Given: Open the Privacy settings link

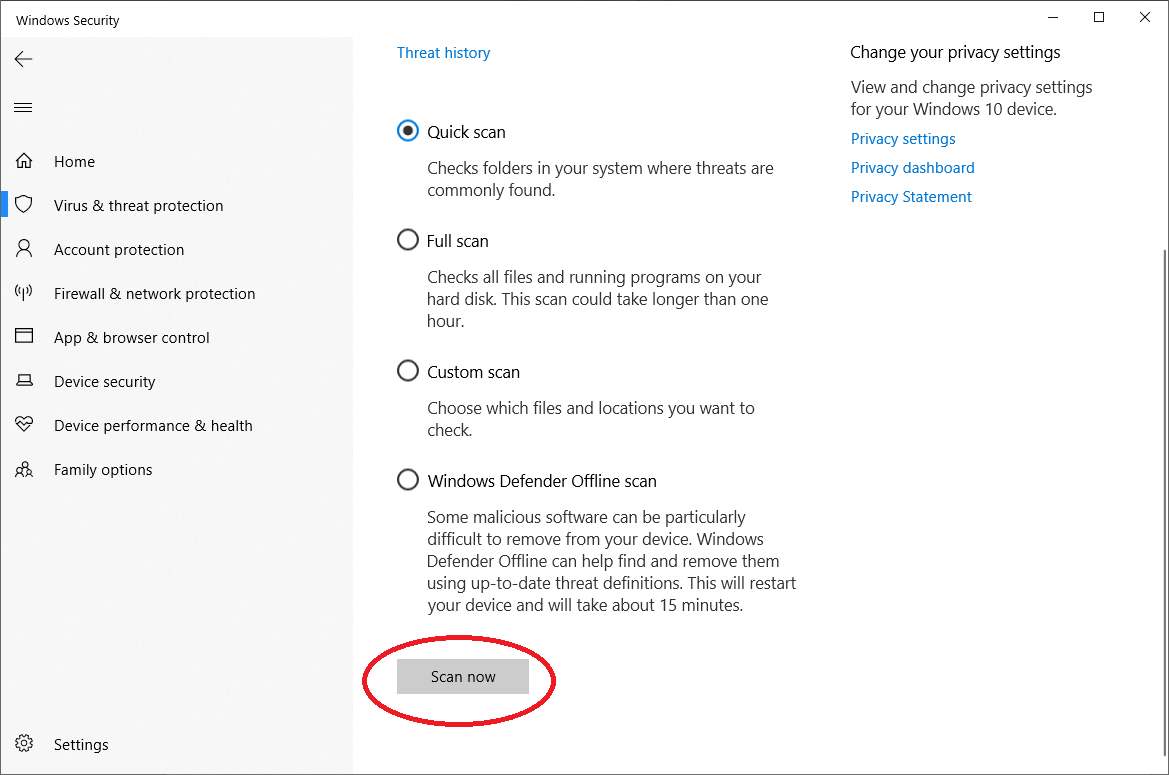Looking at the screenshot, I should [902, 139].
